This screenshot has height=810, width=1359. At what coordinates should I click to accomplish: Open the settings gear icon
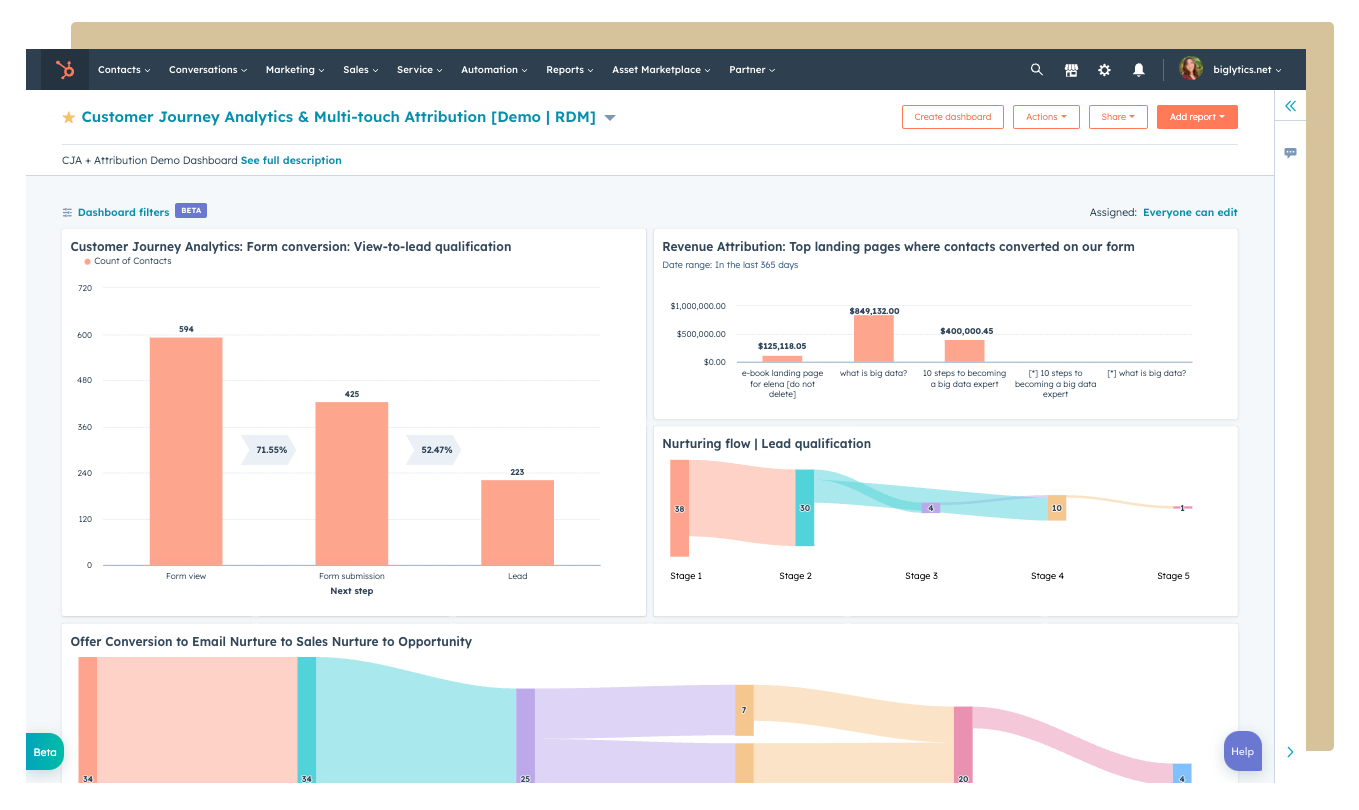coord(1104,70)
